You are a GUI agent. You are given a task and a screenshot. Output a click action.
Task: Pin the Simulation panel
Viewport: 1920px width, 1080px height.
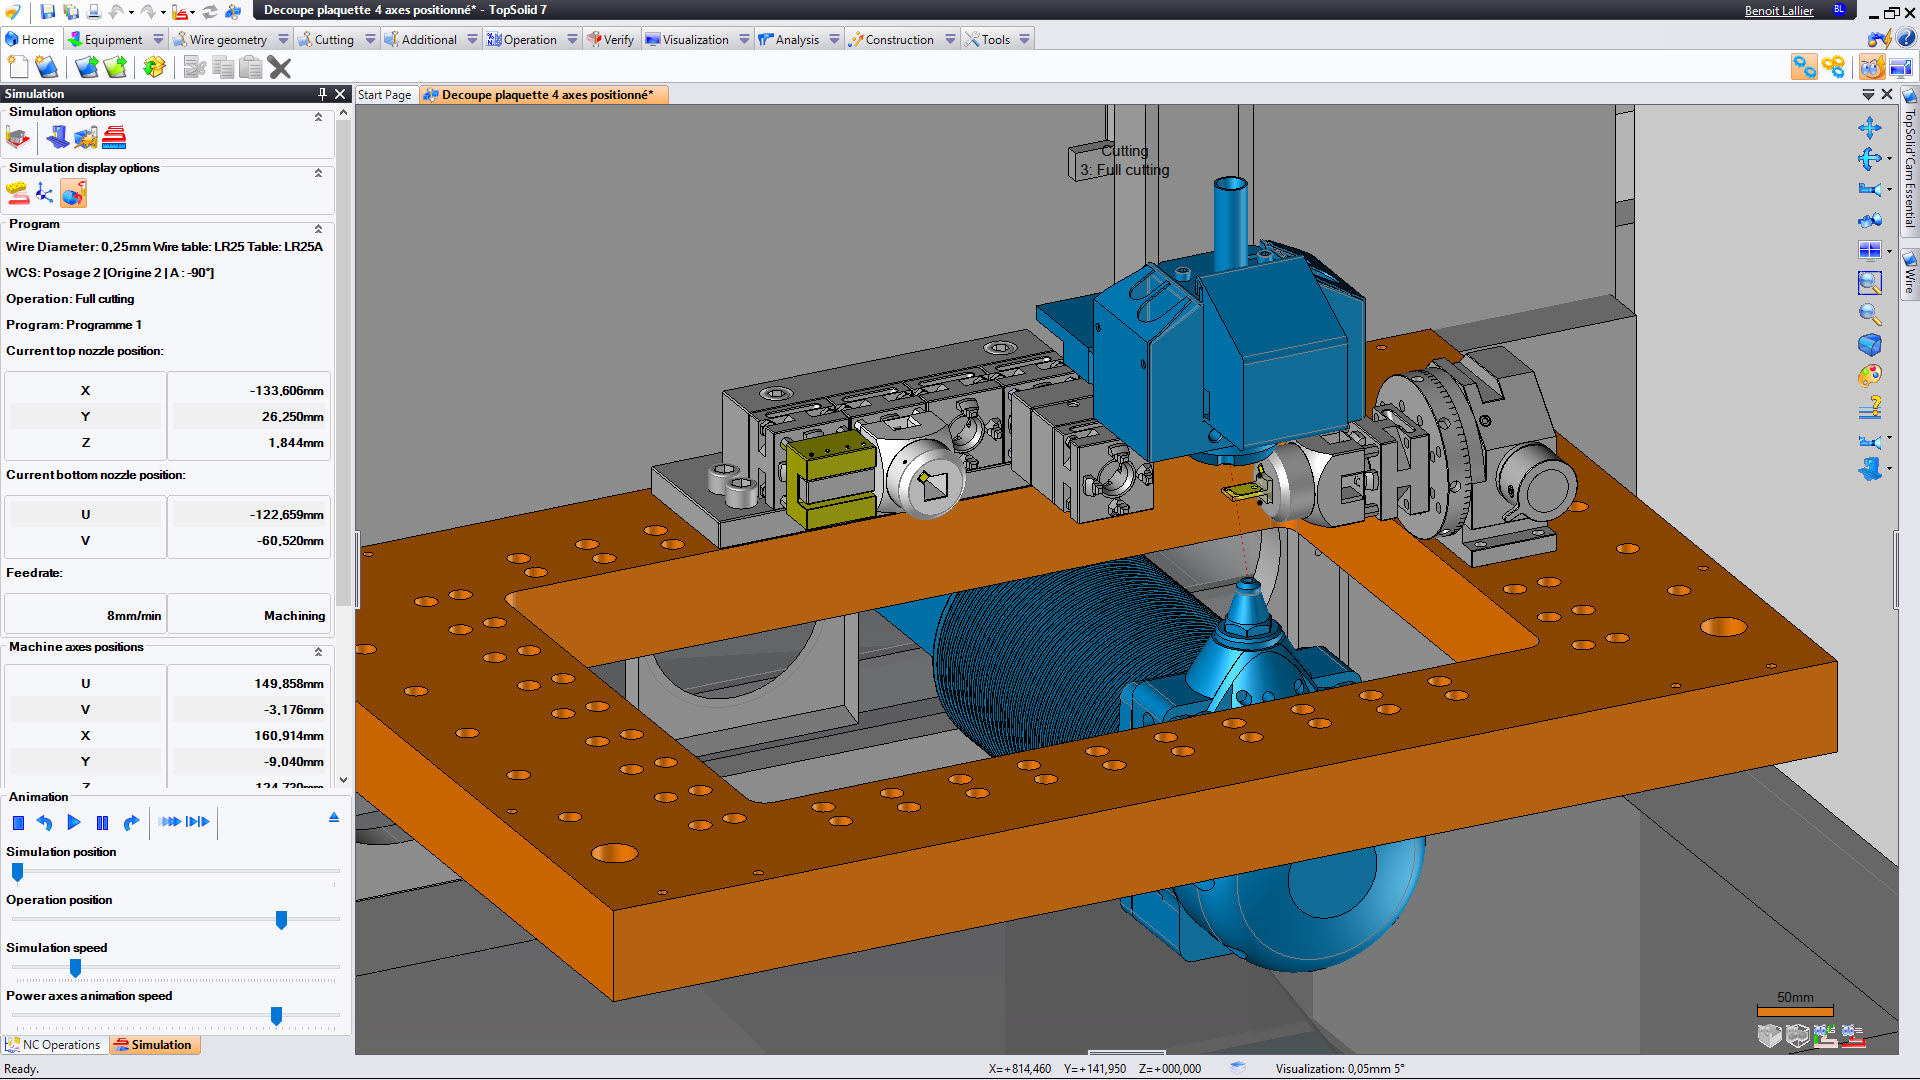(322, 94)
